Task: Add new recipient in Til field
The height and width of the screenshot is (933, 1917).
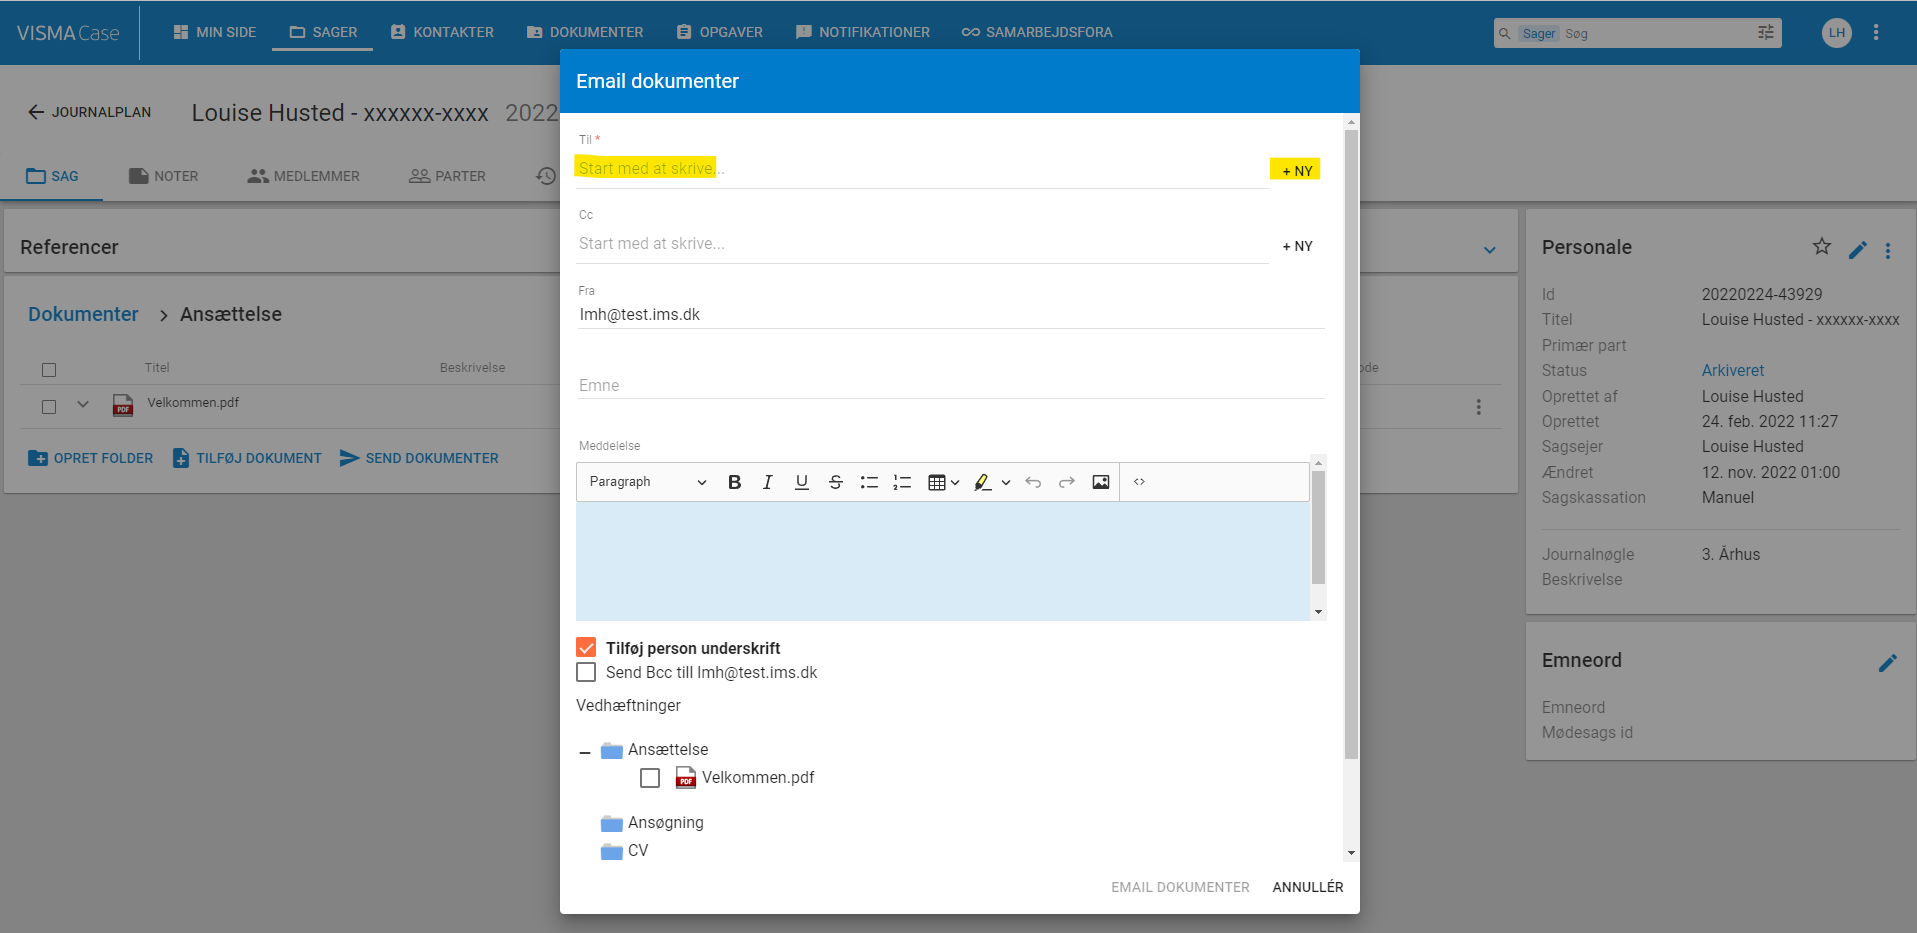Action: [x=1296, y=171]
